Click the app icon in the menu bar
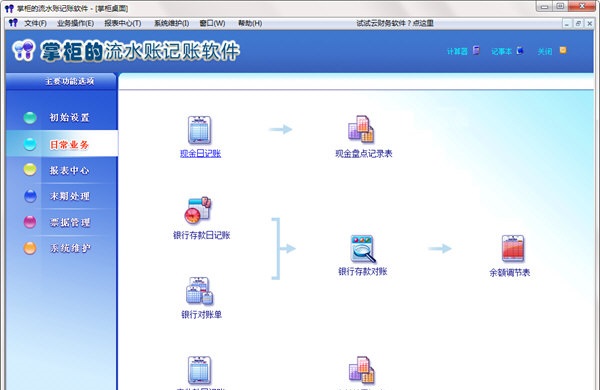Screen dimensions: 600x390 (x=13, y=23)
